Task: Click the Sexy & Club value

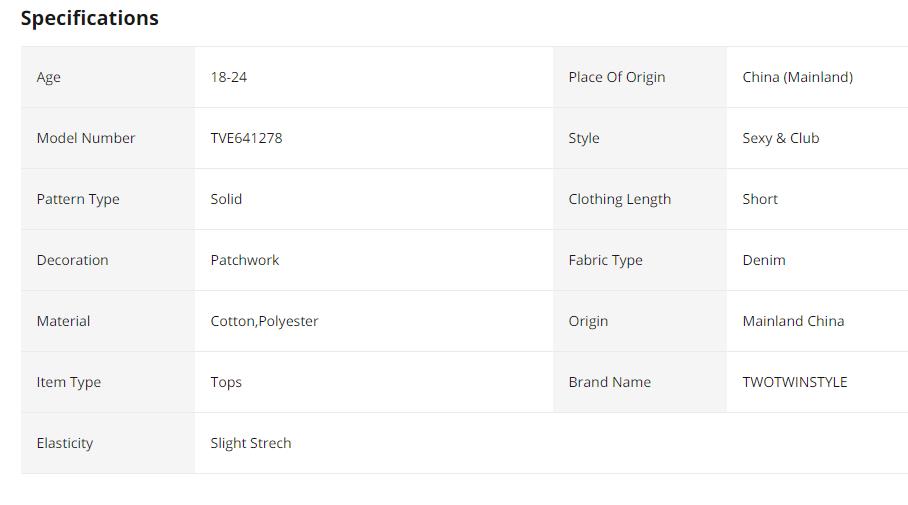Action: click(780, 138)
